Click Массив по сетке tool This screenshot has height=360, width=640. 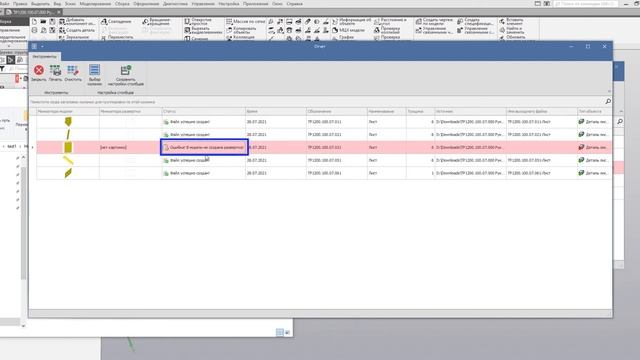pos(246,21)
